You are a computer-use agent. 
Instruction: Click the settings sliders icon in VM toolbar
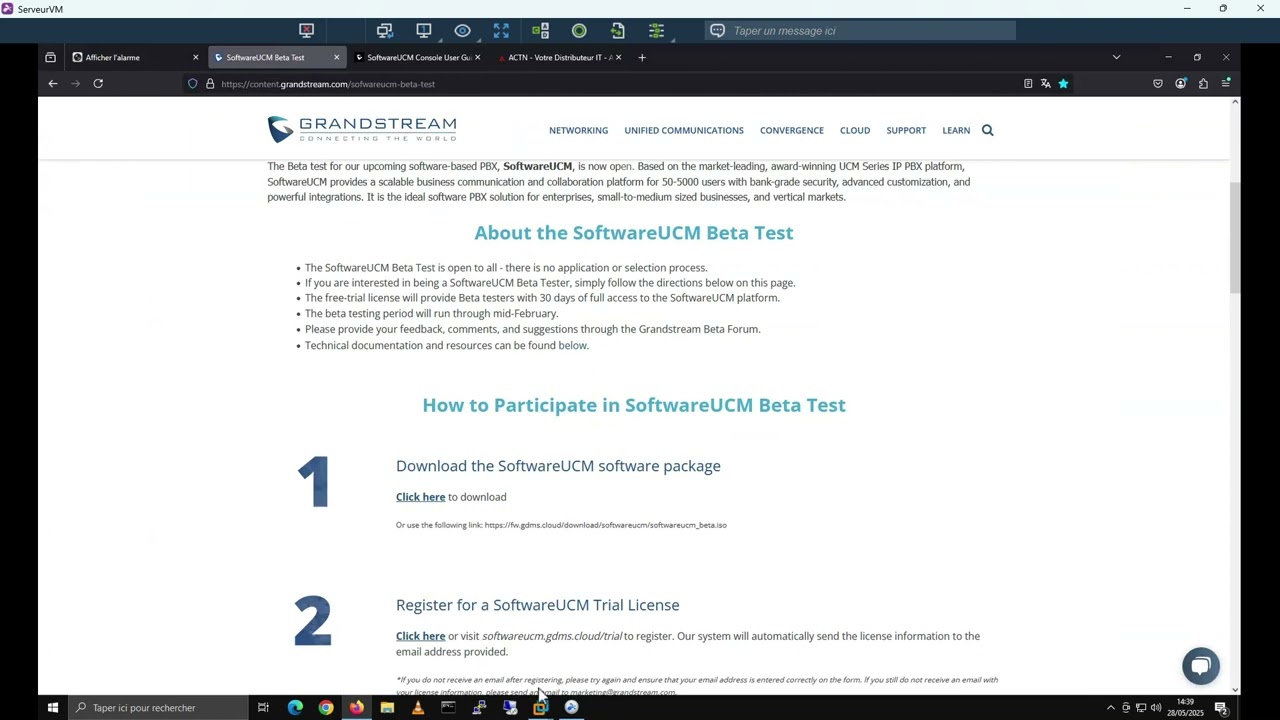656,31
